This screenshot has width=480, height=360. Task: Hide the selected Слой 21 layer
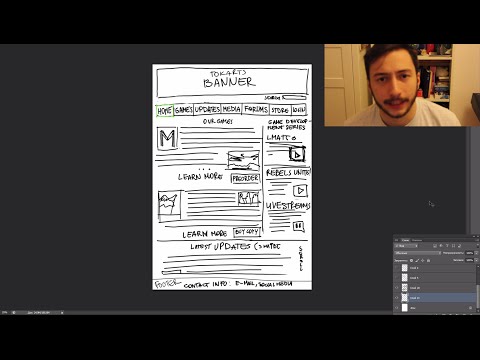[397, 298]
